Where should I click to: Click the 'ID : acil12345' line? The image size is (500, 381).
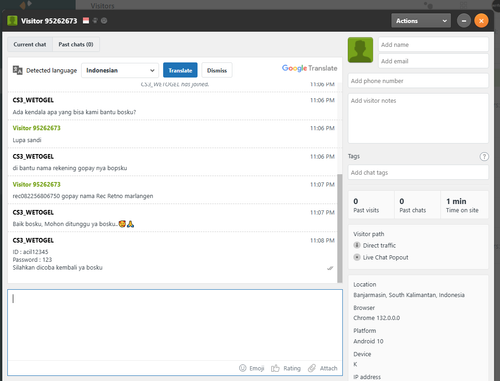30,252
